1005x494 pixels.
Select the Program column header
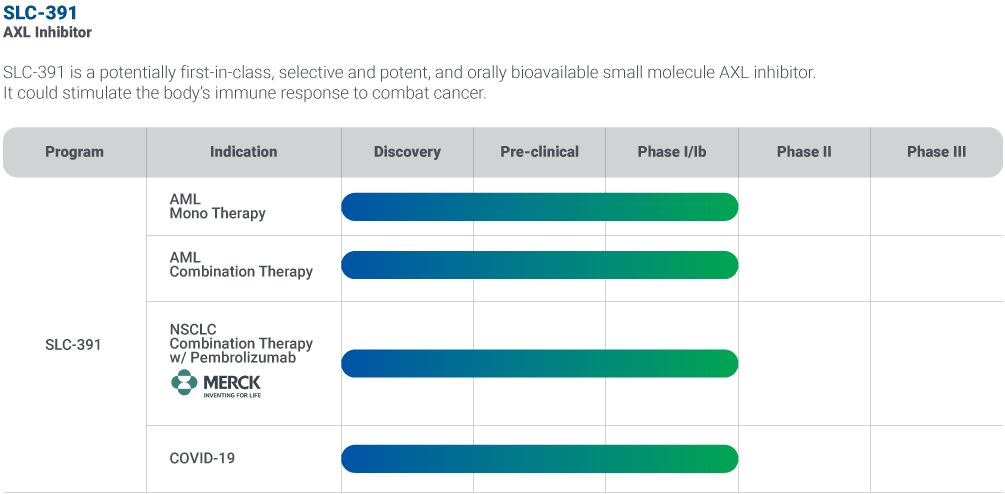coord(74,152)
